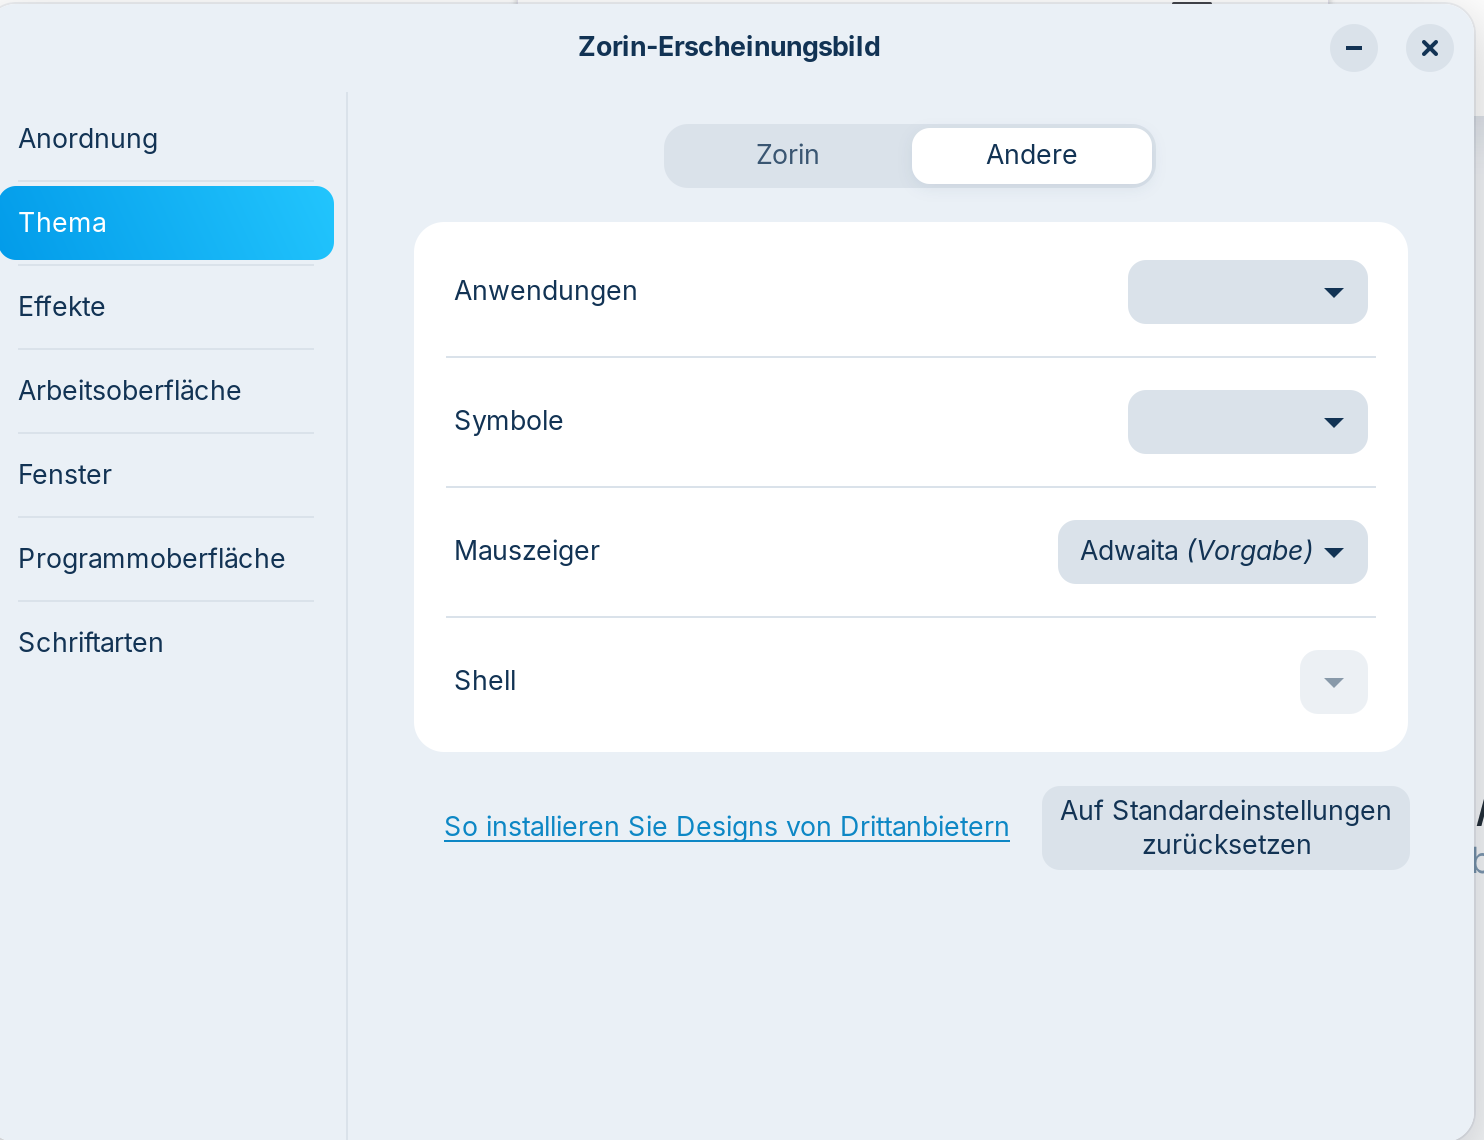The width and height of the screenshot is (1484, 1140).
Task: Click the Zorin-Erscheinungsbild window title
Action: (729, 47)
